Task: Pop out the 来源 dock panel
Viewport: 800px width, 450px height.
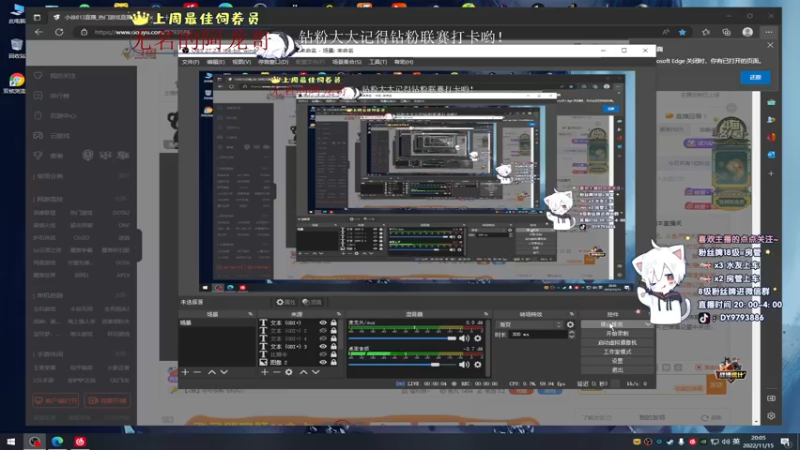Action: [x=339, y=314]
